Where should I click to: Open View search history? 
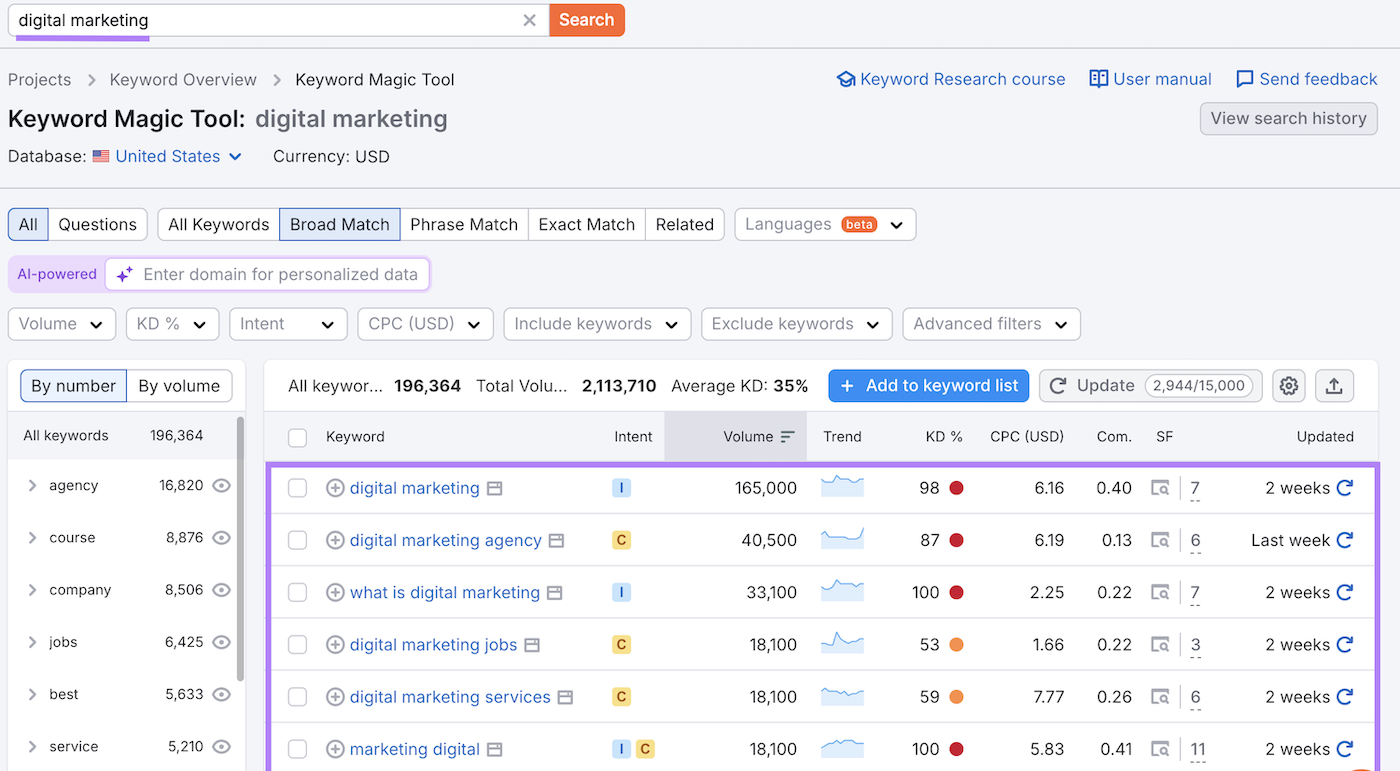coord(1288,118)
